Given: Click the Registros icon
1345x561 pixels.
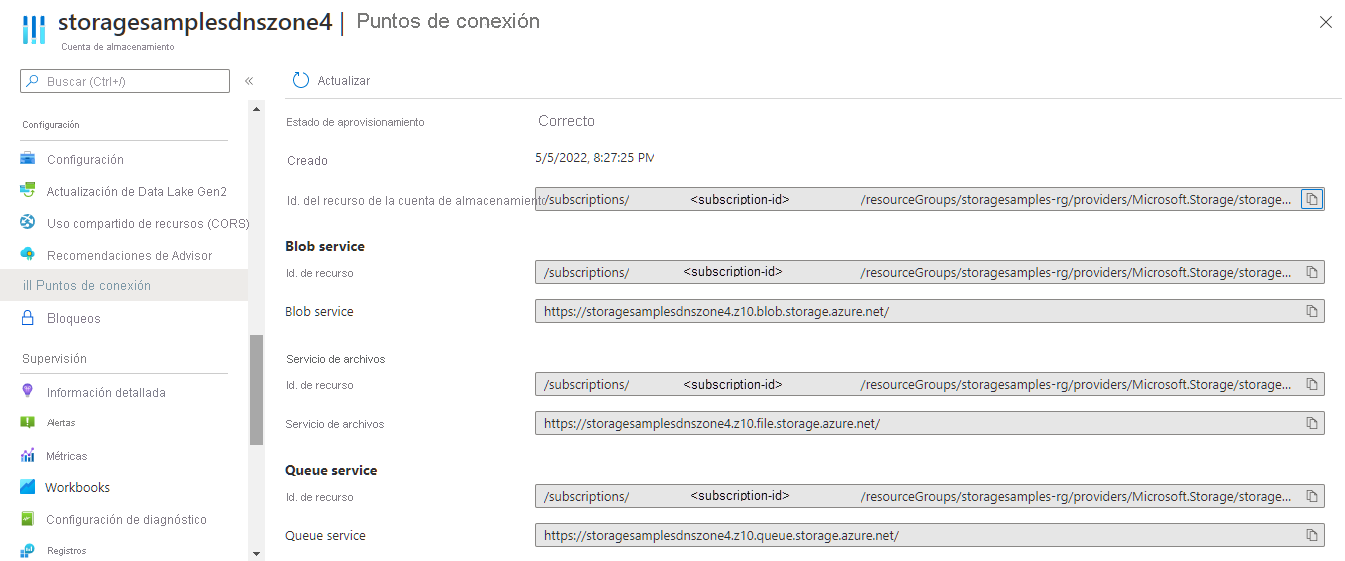Looking at the screenshot, I should (x=28, y=551).
